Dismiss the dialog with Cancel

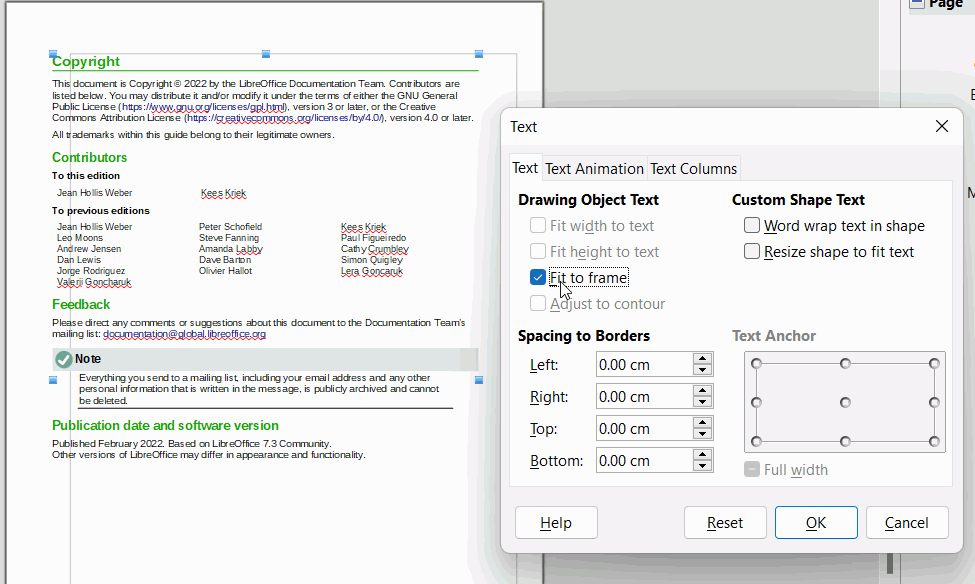tap(907, 522)
